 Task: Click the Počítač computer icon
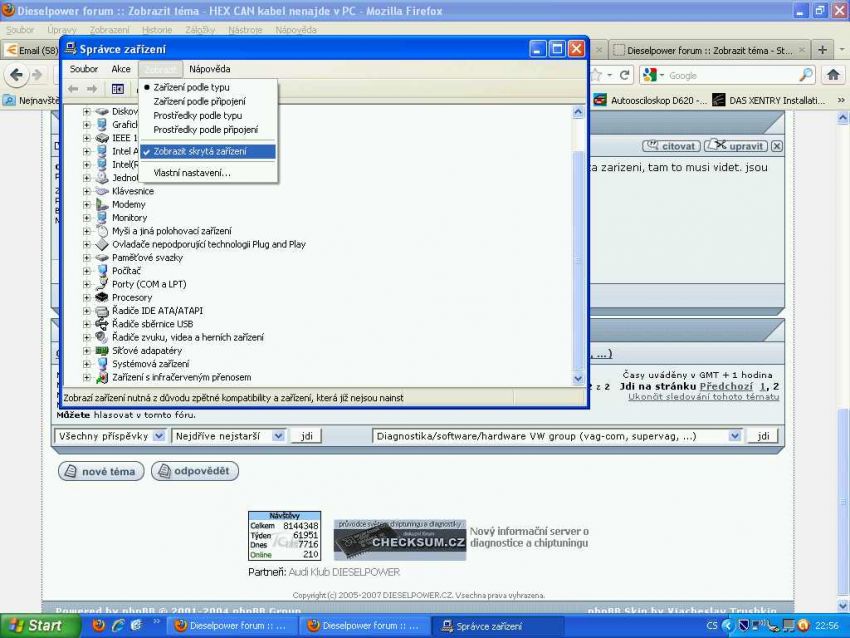(102, 270)
